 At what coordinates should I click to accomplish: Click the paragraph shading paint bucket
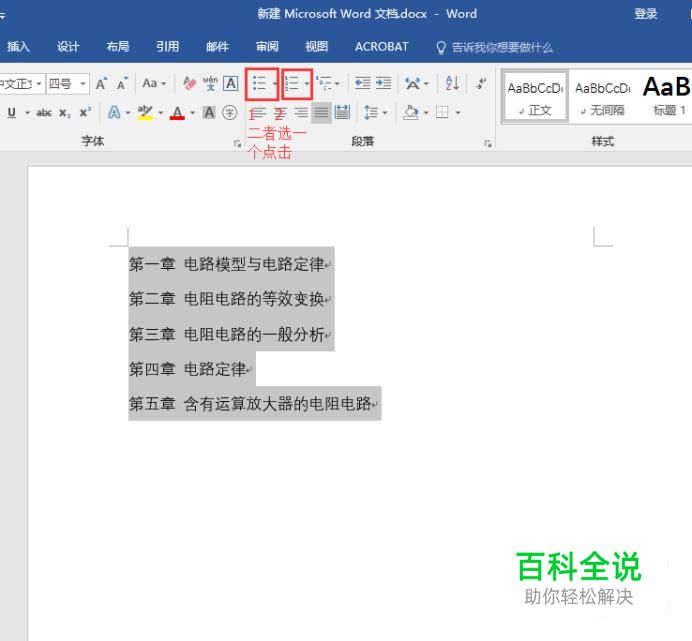click(x=411, y=113)
